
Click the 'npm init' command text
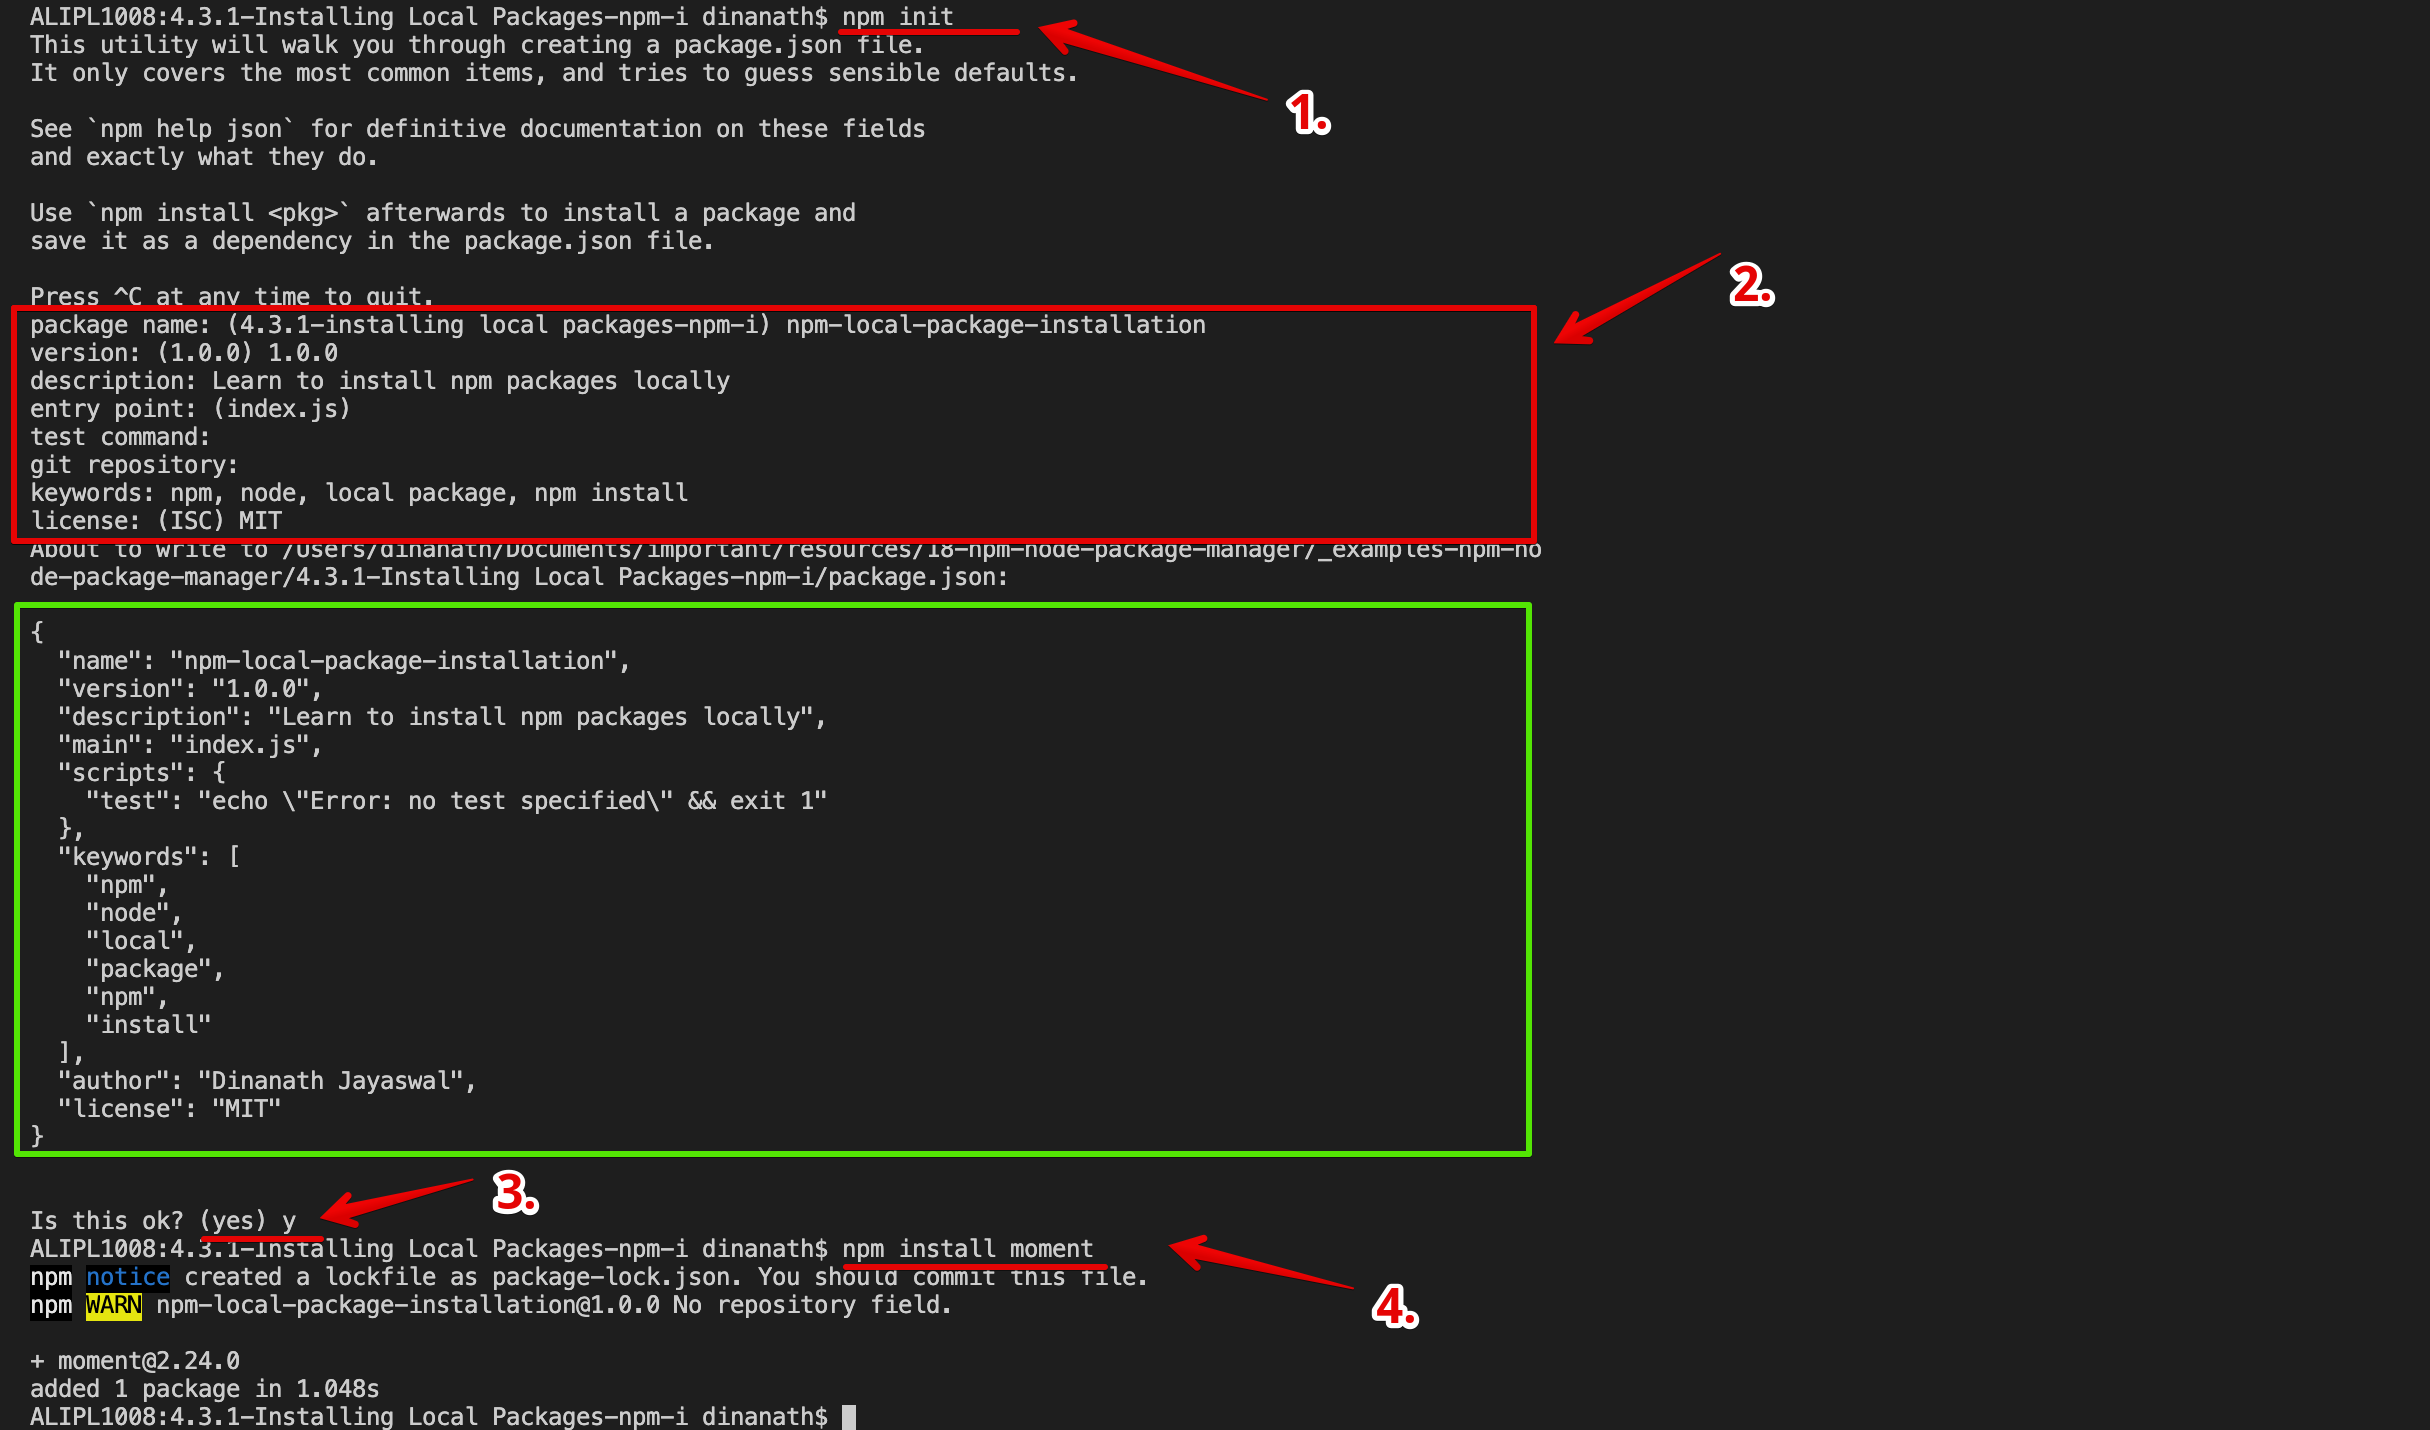(x=897, y=17)
